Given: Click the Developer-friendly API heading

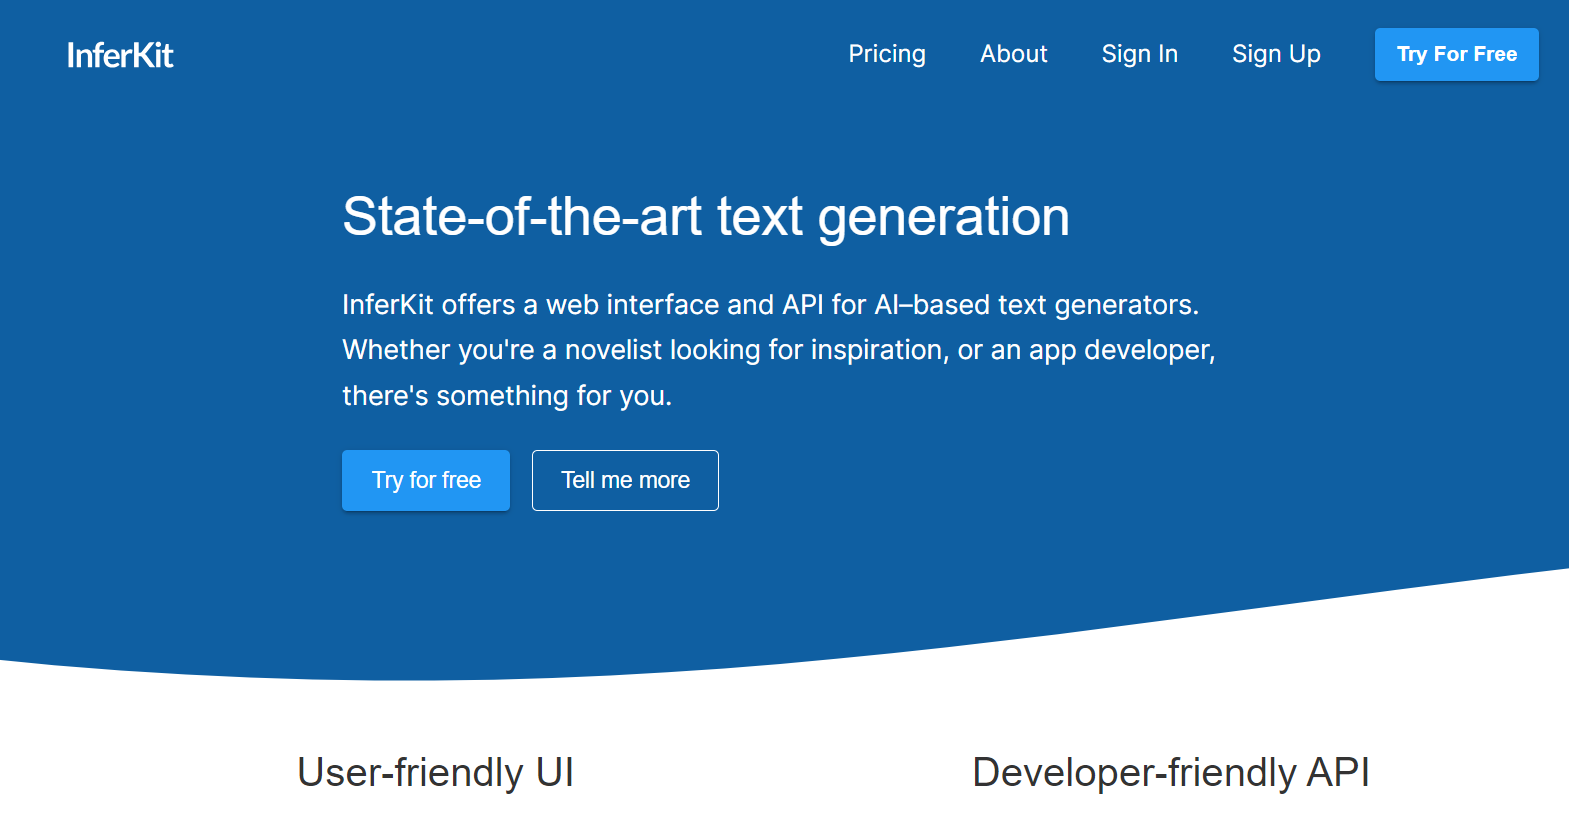Looking at the screenshot, I should tap(1170, 772).
